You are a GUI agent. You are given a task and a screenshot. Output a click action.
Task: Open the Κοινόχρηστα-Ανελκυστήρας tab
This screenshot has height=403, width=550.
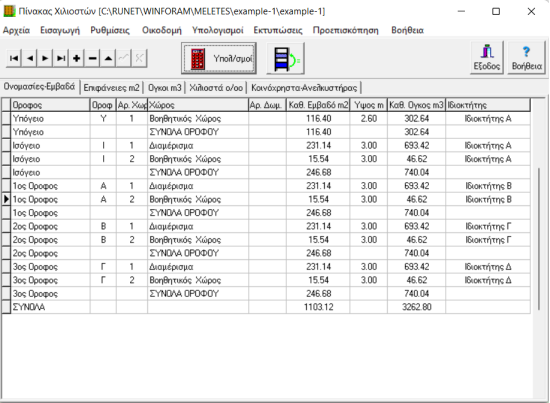click(x=304, y=88)
